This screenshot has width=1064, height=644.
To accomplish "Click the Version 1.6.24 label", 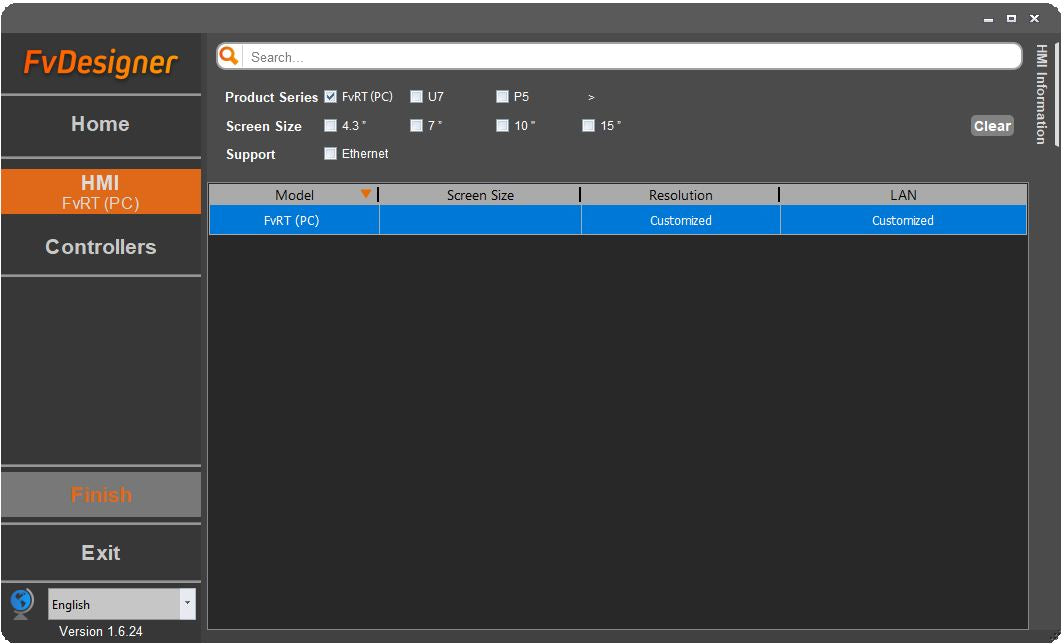I will tap(100, 631).
